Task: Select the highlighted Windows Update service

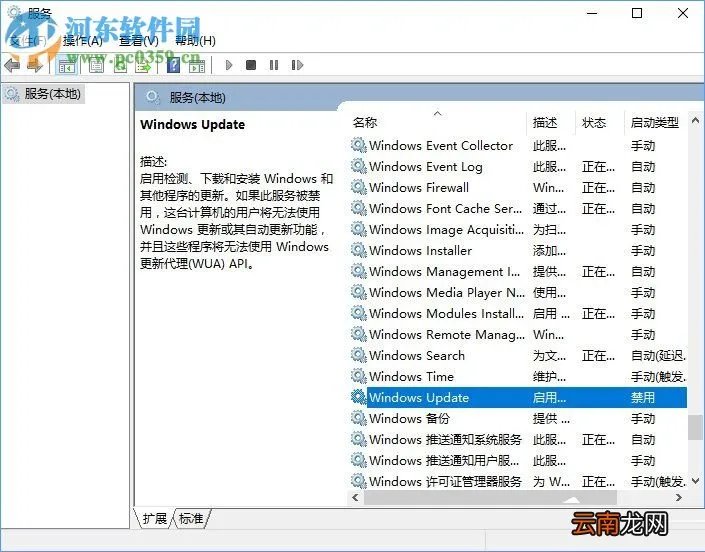Action: [x=518, y=397]
